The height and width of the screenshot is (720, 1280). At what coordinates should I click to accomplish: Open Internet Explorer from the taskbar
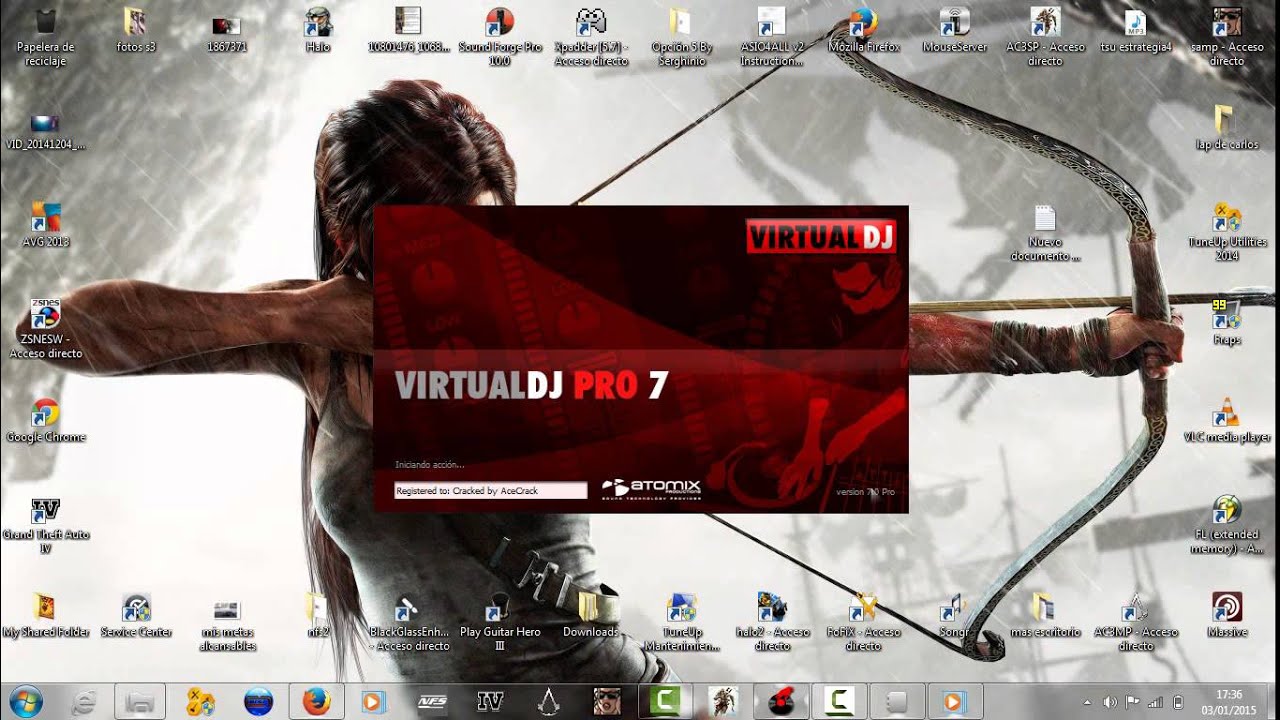point(85,701)
